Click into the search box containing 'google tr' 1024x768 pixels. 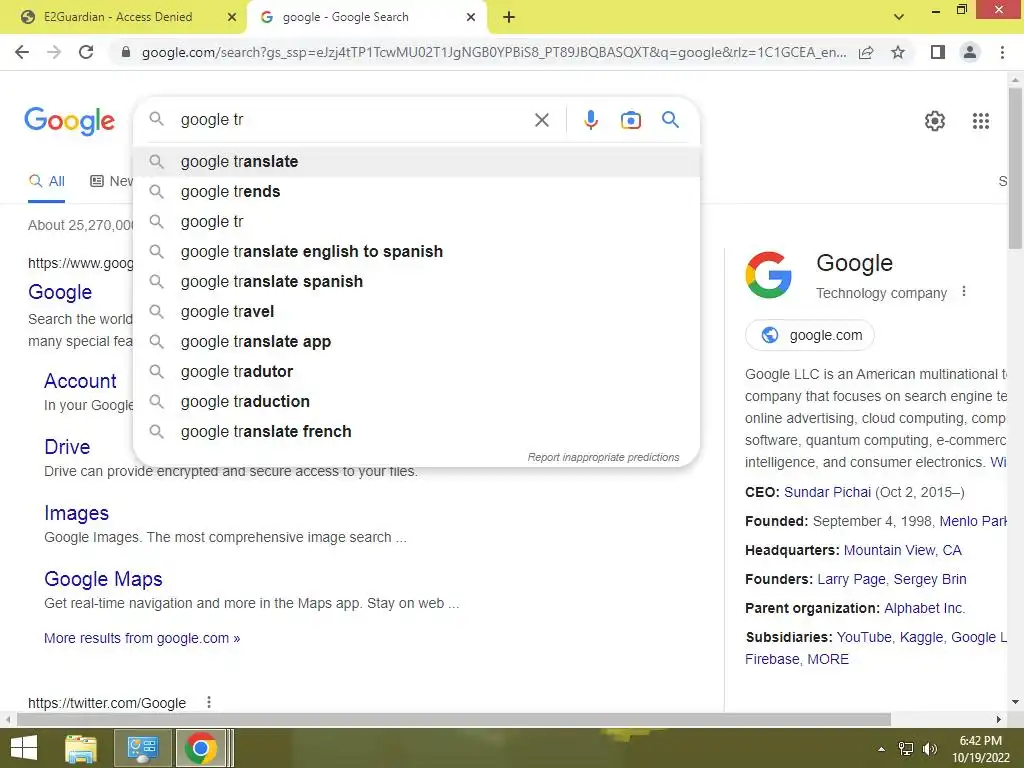(x=353, y=120)
